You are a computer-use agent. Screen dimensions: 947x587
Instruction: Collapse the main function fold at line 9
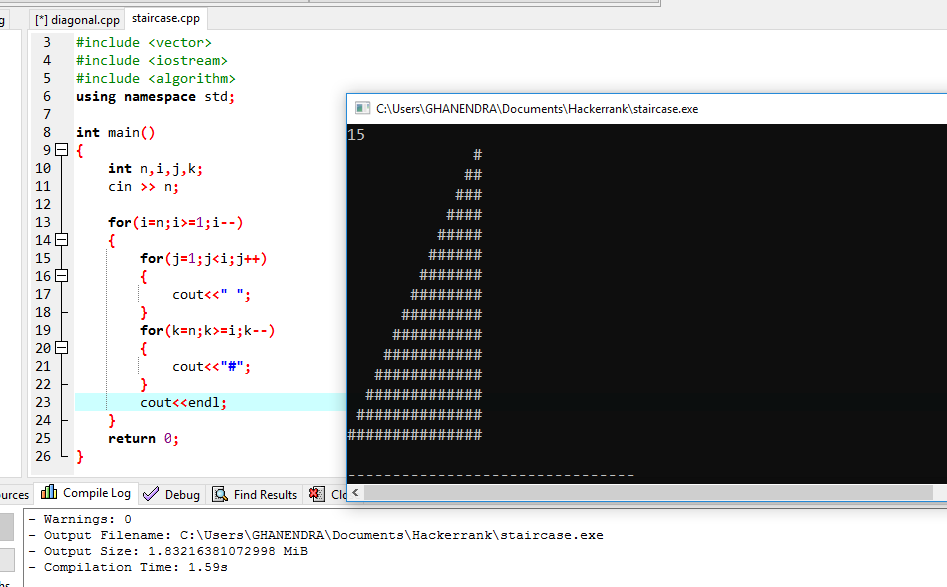tap(62, 149)
